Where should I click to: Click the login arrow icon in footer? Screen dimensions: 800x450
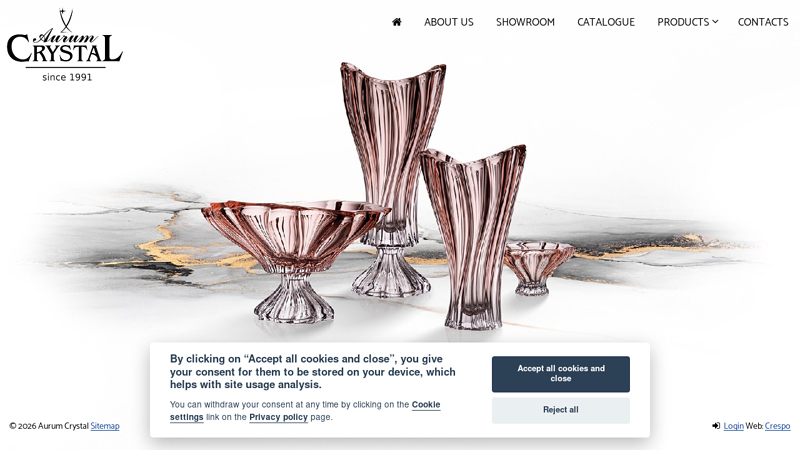716,426
